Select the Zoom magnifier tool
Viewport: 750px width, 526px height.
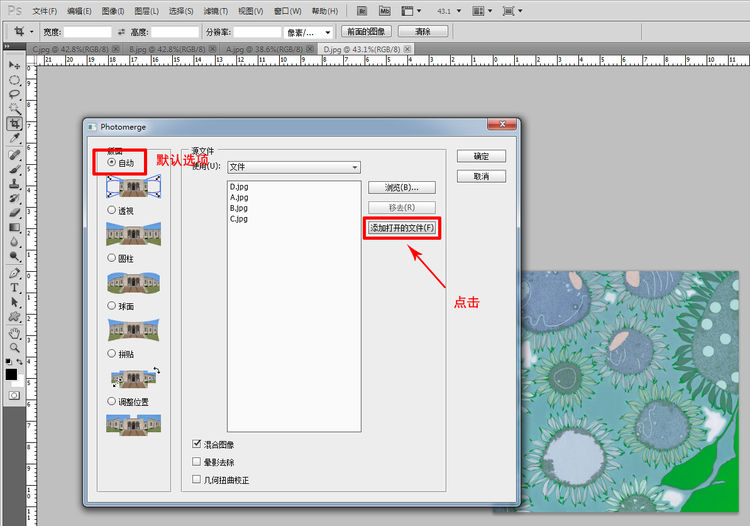[14, 347]
